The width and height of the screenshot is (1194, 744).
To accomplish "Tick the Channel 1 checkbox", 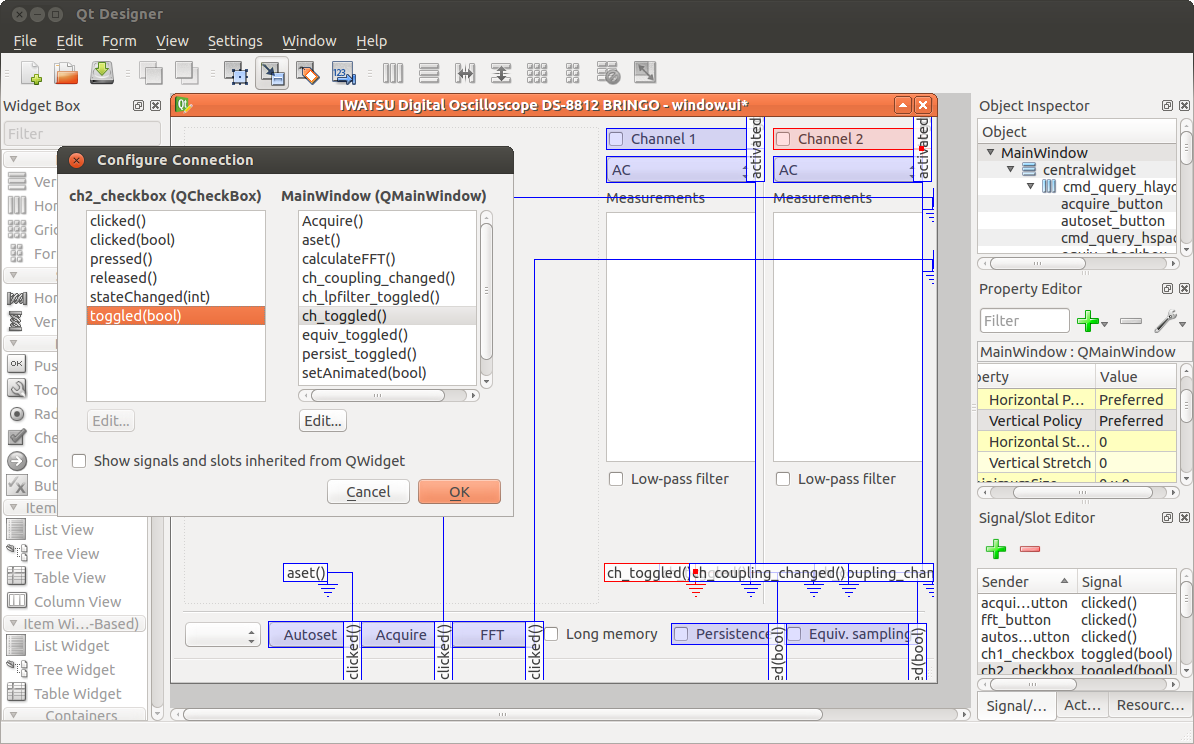I will click(x=617, y=139).
